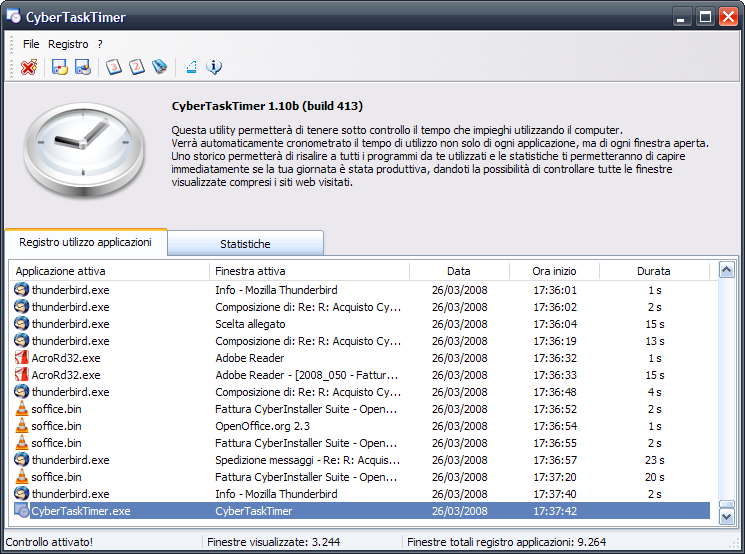Click 'Finestre totali registro applicazioni: 9.264' status
The width and height of the screenshot is (745, 554).
pyautogui.click(x=506, y=542)
